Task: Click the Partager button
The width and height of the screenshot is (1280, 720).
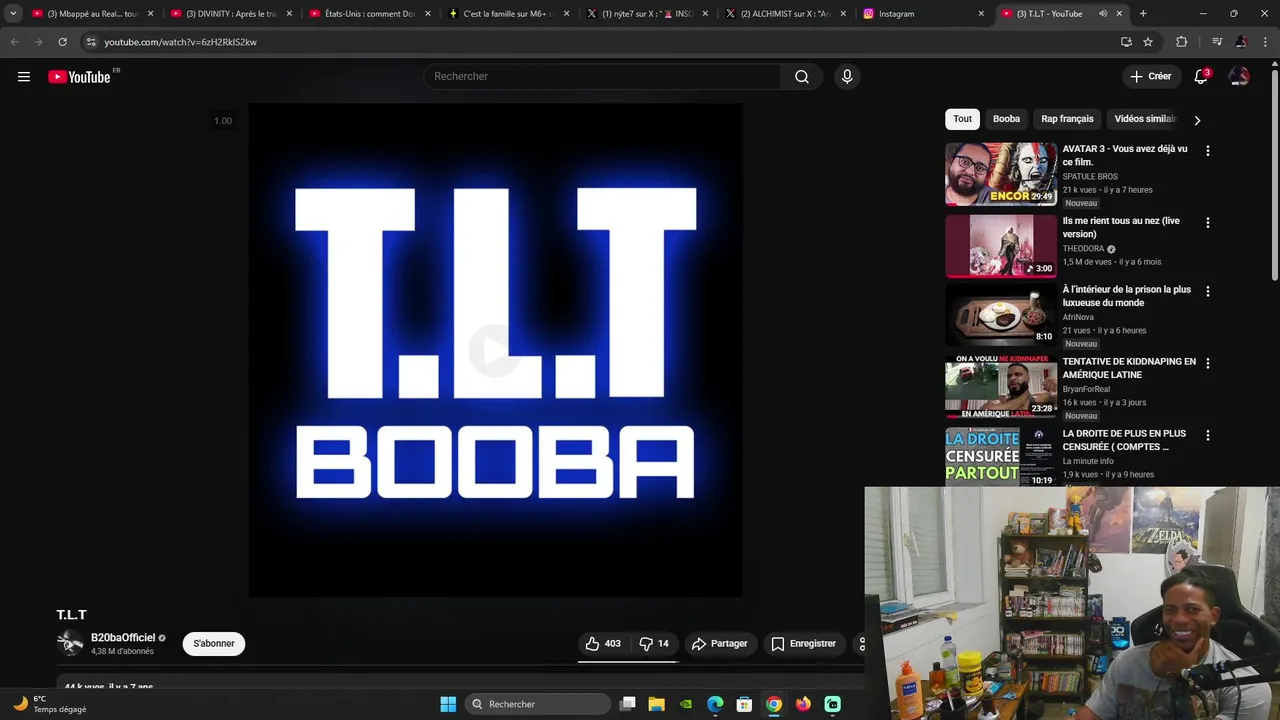Action: (719, 644)
